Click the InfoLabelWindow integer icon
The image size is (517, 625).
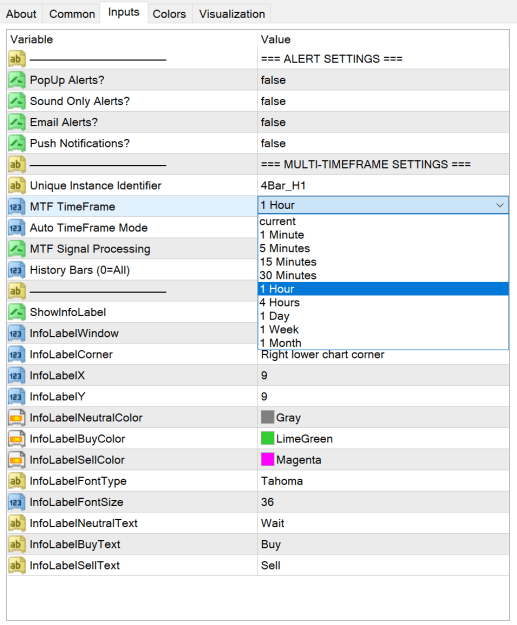pos(17,333)
